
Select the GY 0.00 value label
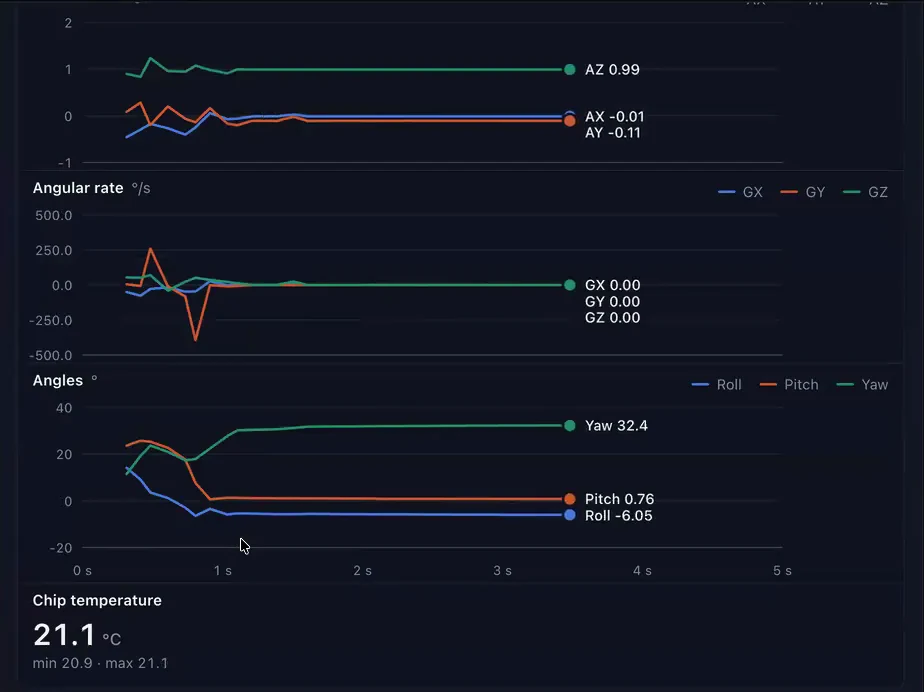612,302
